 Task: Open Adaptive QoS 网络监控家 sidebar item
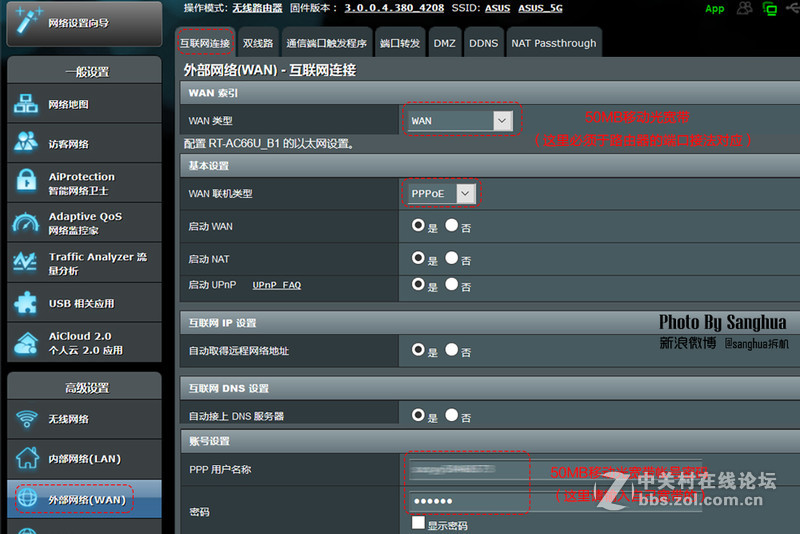(x=85, y=223)
